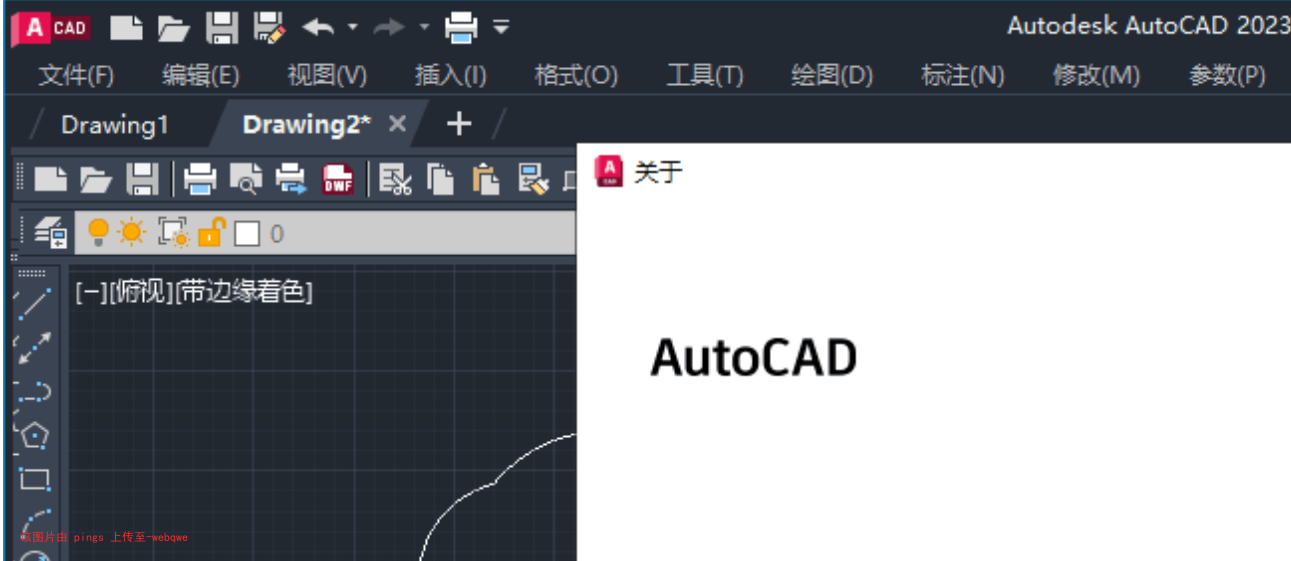Select the Polyline tool
The image size is (1291, 561).
click(x=34, y=392)
